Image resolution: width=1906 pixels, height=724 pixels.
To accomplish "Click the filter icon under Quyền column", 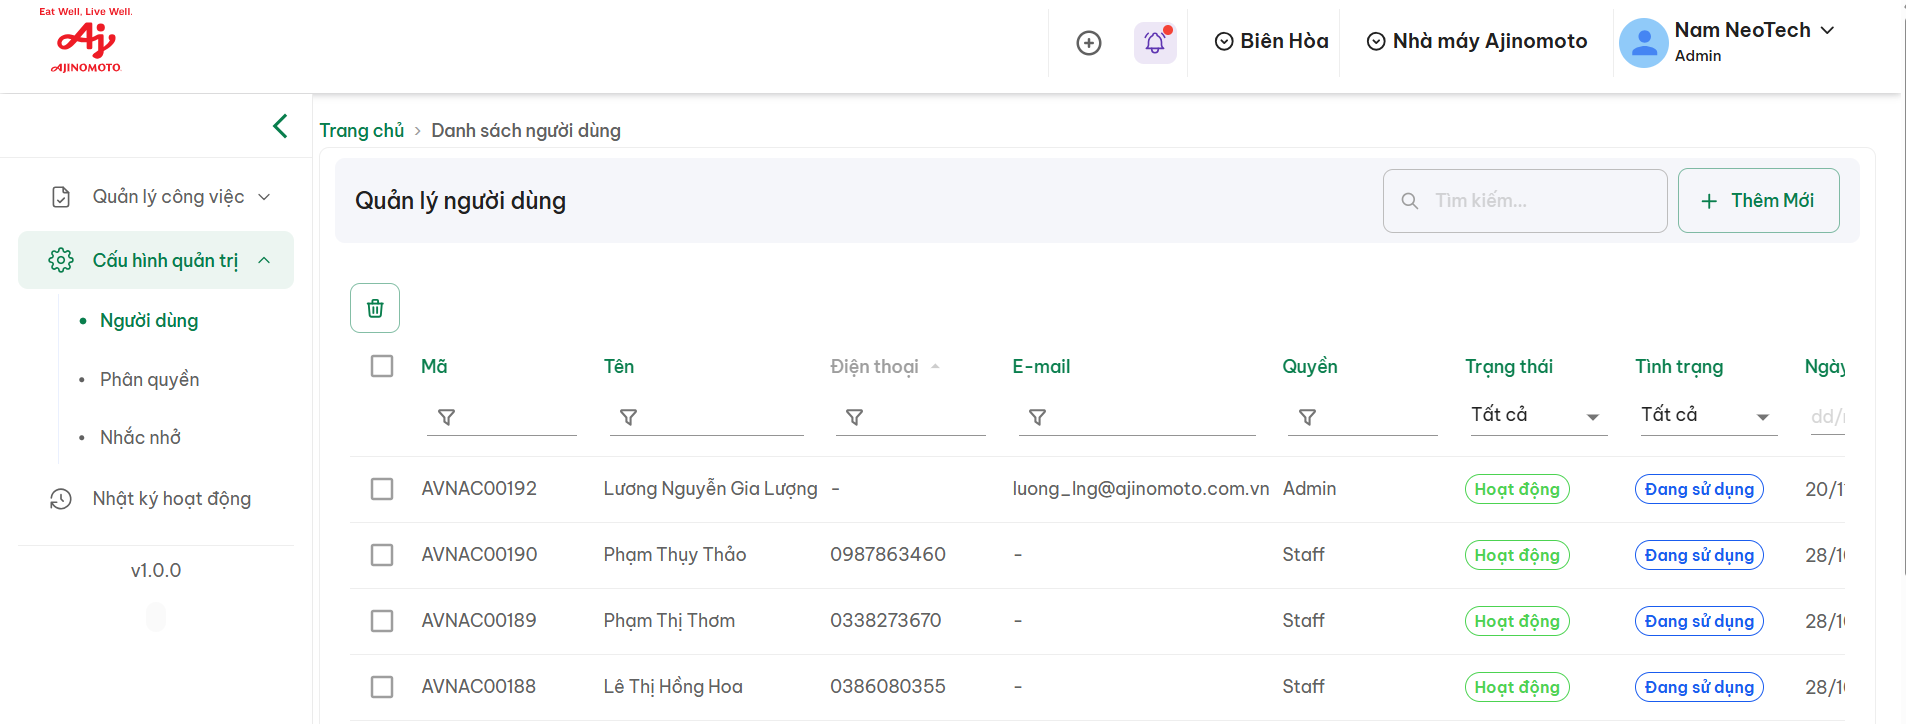I will pos(1307,417).
